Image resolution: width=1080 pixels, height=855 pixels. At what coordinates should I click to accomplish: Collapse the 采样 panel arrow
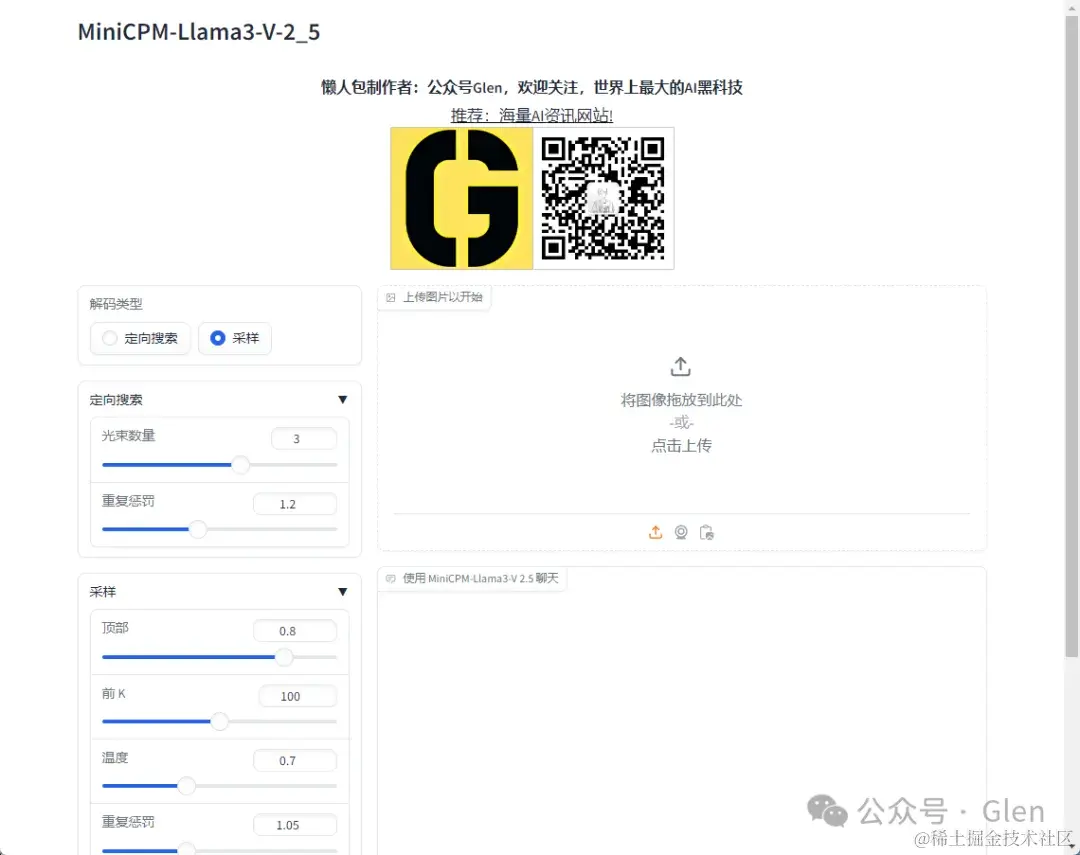click(342, 592)
